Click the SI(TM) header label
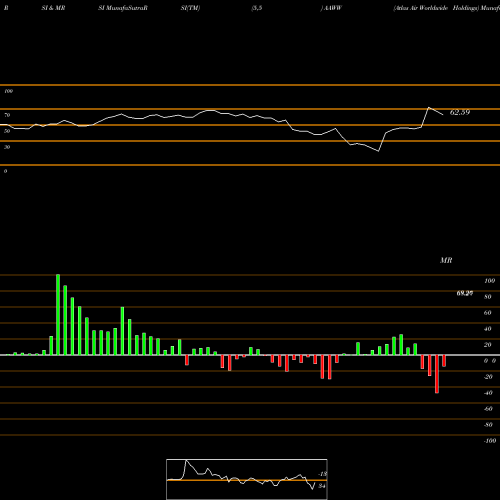Image resolution: width=500 pixels, height=500 pixels. click(x=190, y=8)
